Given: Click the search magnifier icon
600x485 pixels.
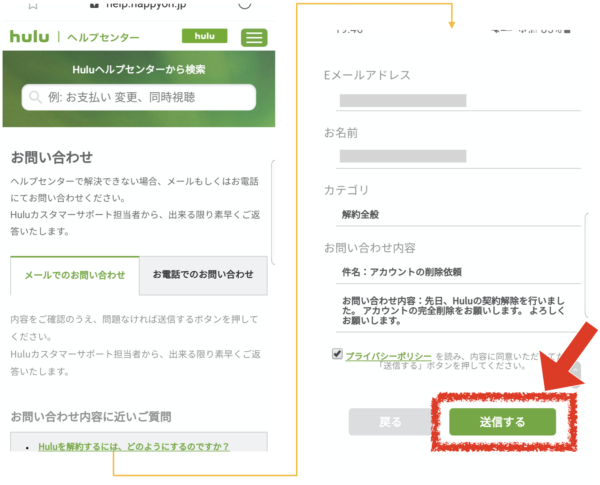Looking at the screenshot, I should pyautogui.click(x=35, y=97).
